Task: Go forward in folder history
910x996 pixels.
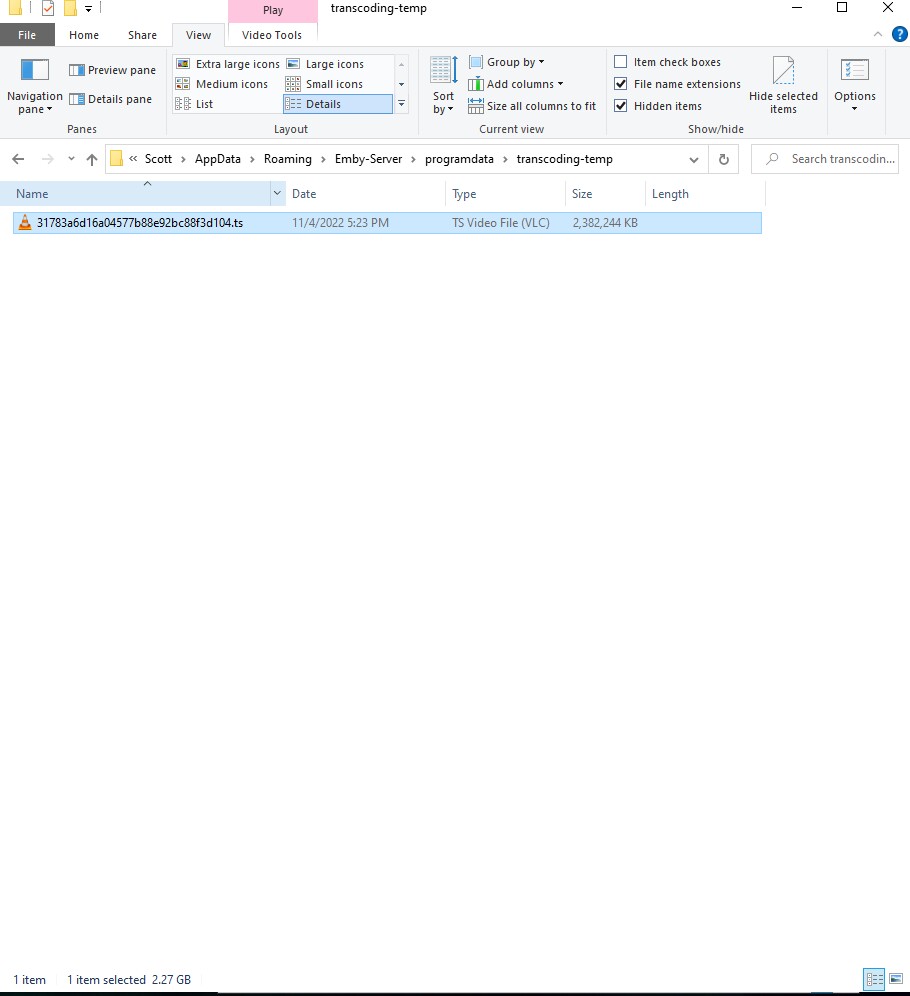Action: 48,159
